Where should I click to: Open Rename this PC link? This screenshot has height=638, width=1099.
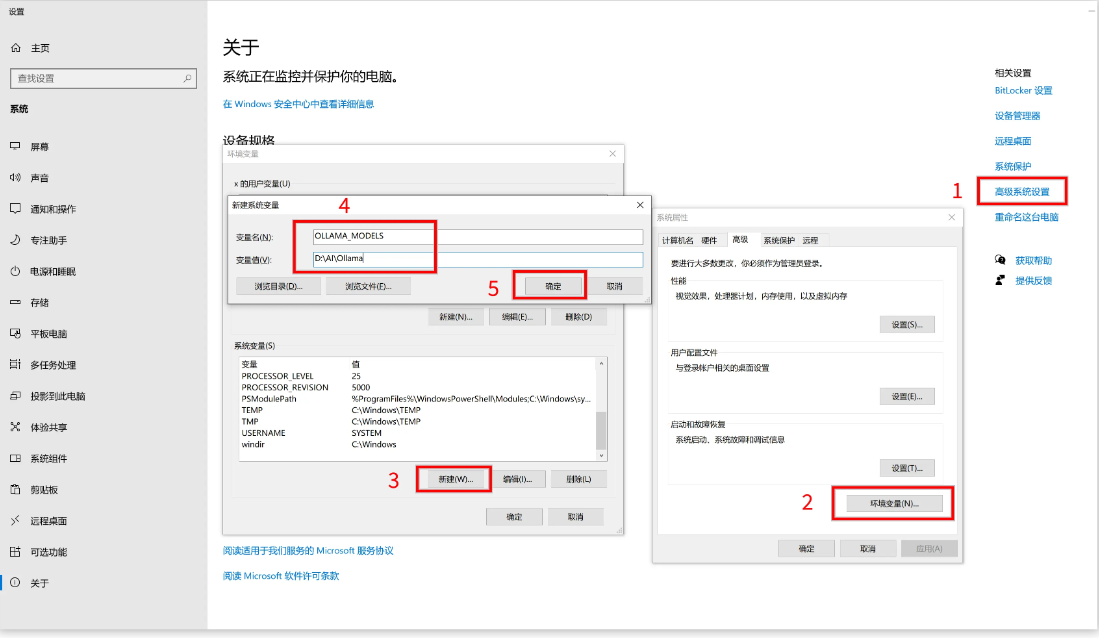pos(1026,217)
